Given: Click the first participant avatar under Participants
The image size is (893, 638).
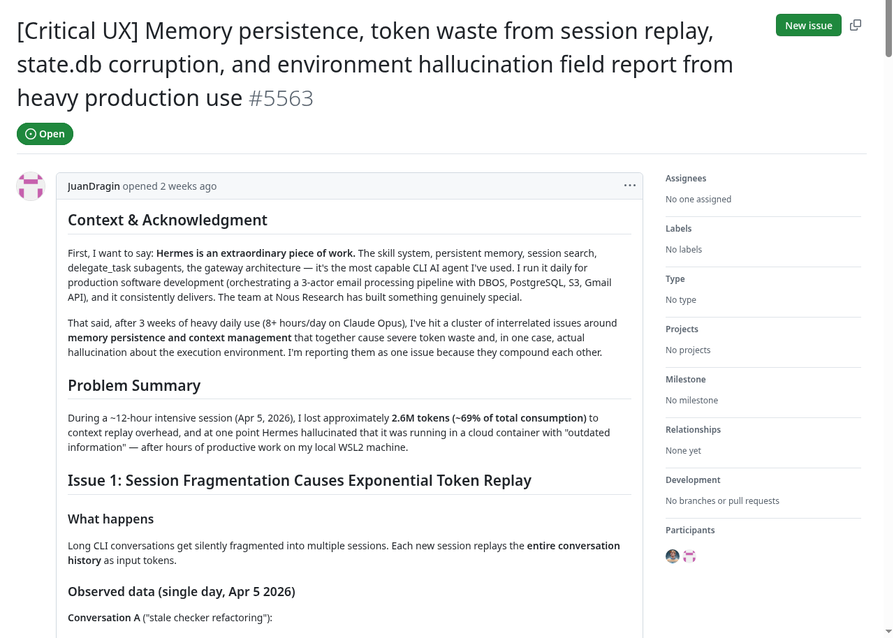Looking at the screenshot, I should (x=672, y=556).
